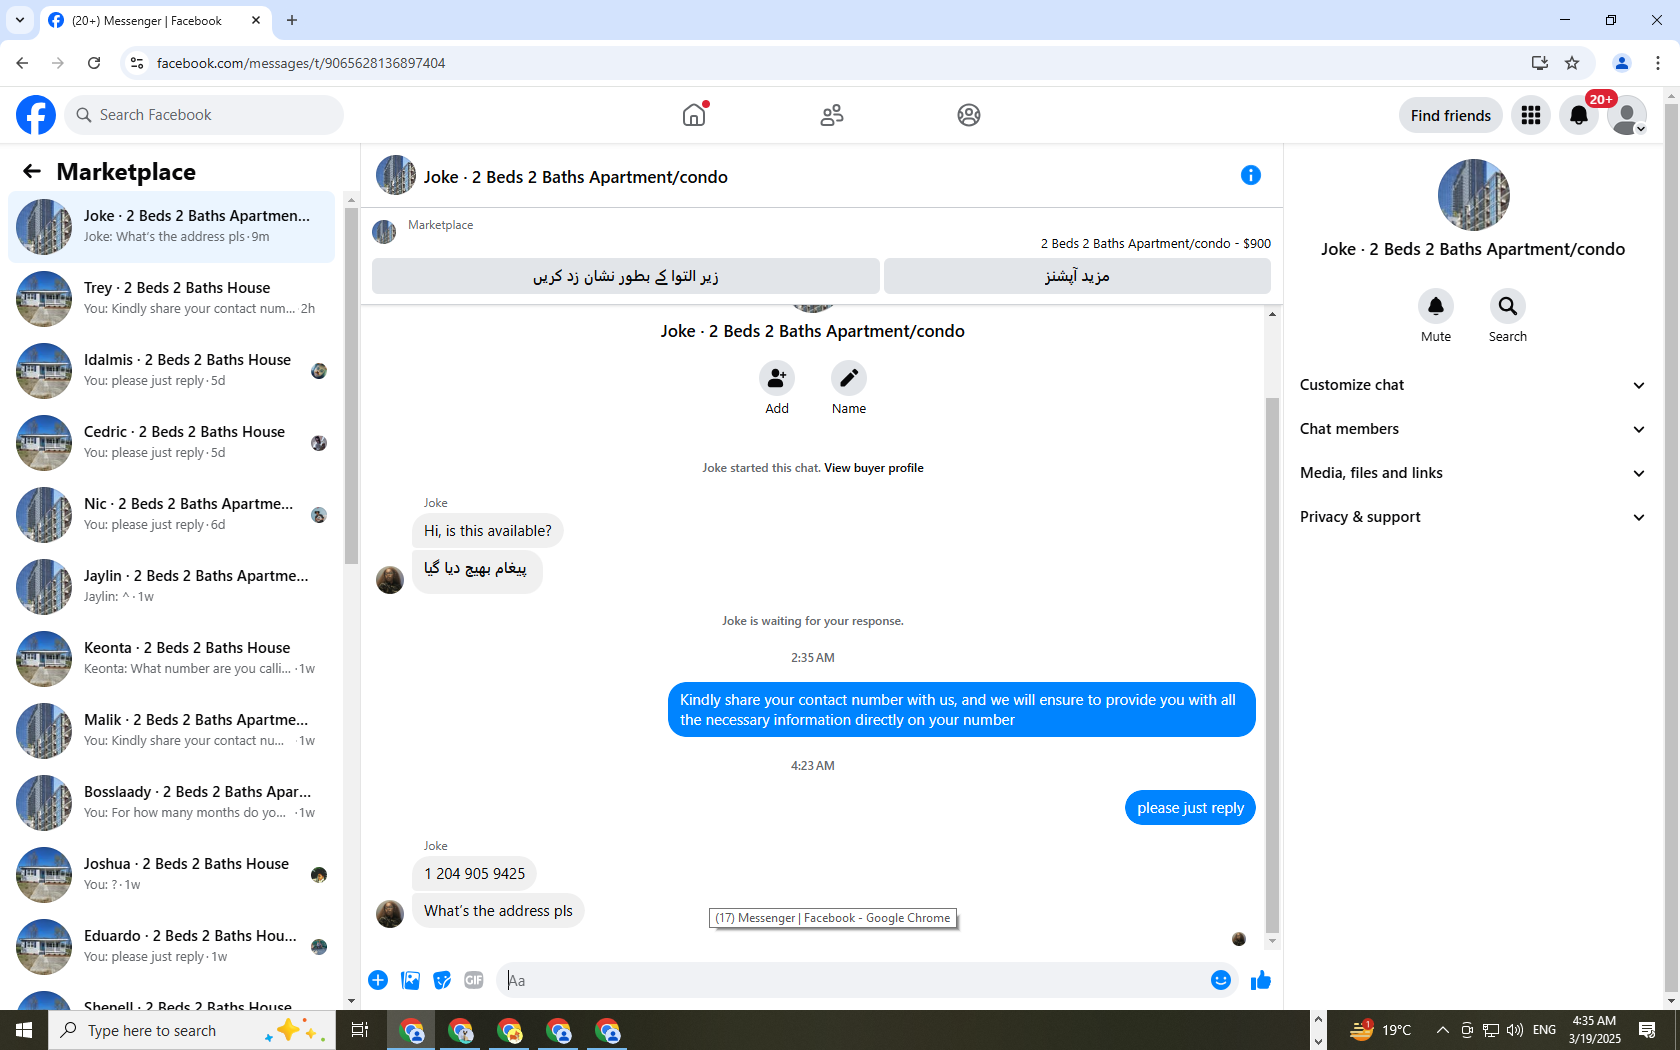1680x1050 pixels.
Task: Click the mark as pending button
Action: [626, 276]
